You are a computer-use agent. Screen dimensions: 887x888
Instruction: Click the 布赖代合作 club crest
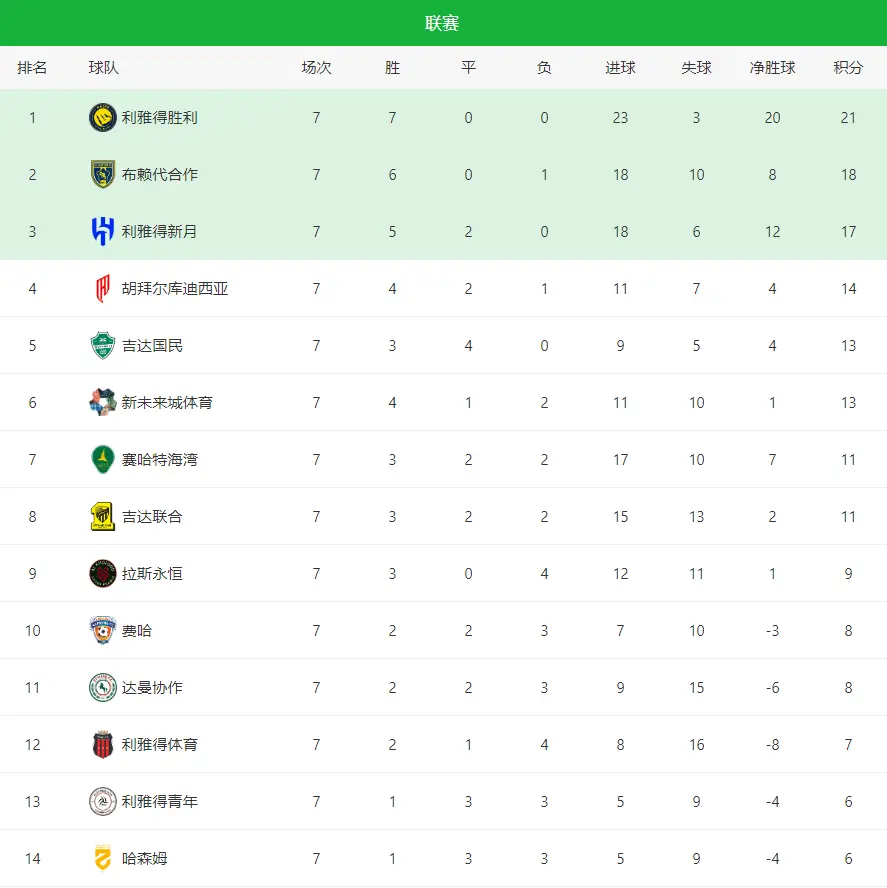[x=103, y=174]
